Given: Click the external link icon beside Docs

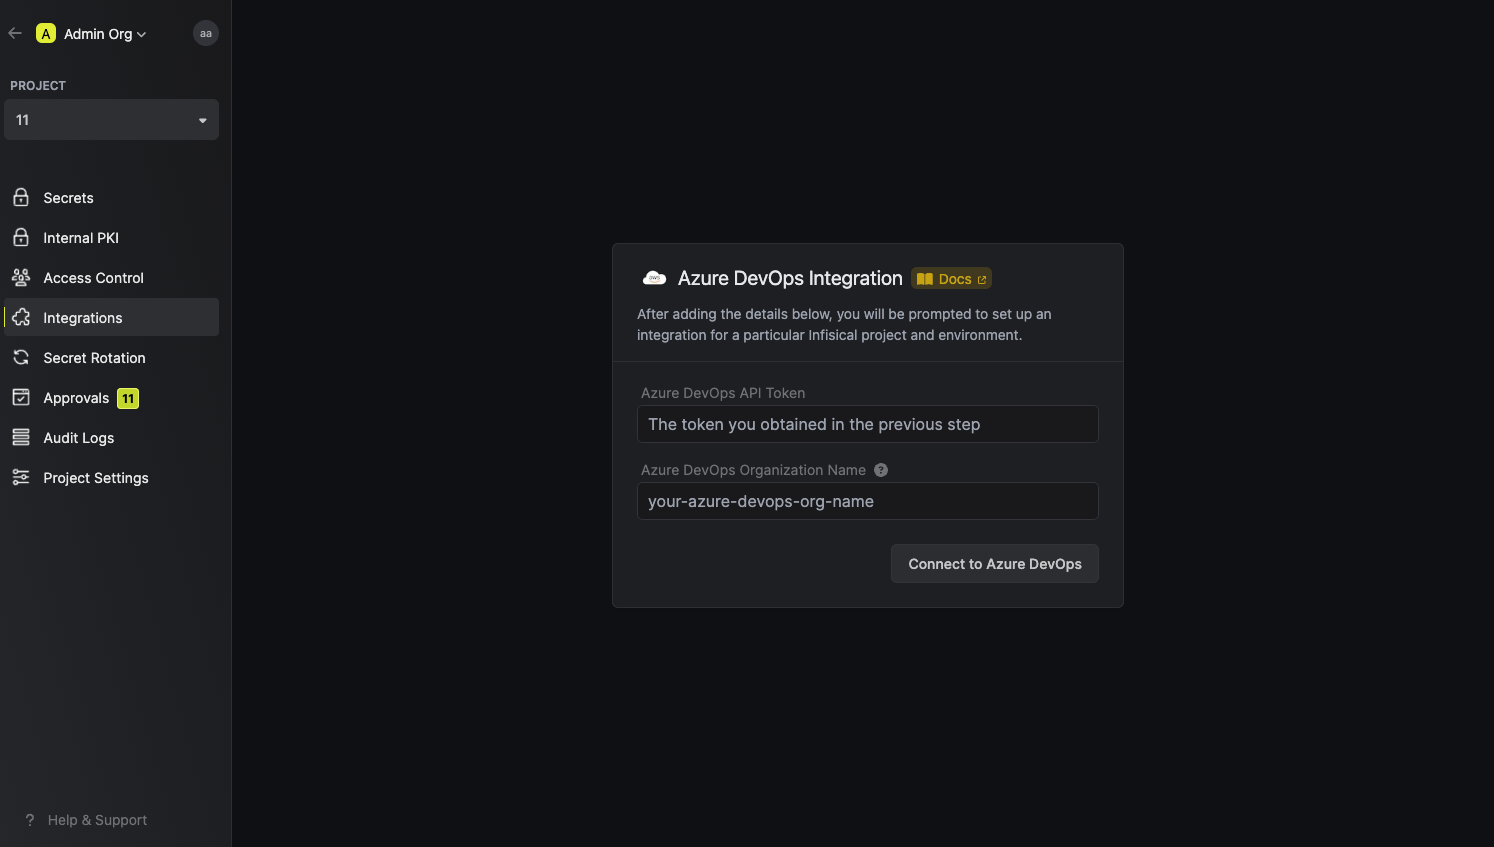Looking at the screenshot, I should click(982, 280).
